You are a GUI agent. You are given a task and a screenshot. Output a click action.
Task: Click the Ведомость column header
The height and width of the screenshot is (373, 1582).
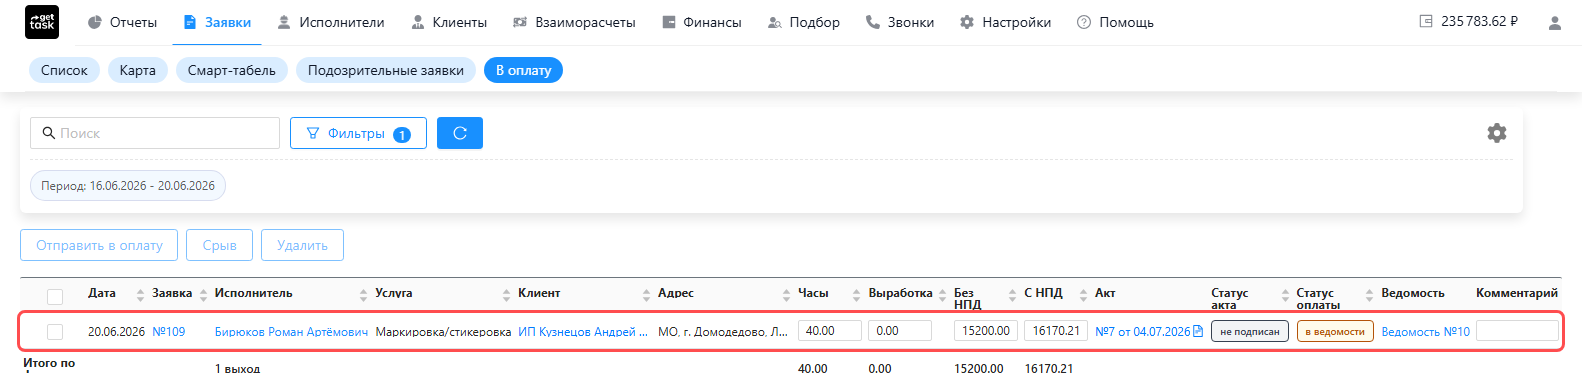click(x=1413, y=293)
